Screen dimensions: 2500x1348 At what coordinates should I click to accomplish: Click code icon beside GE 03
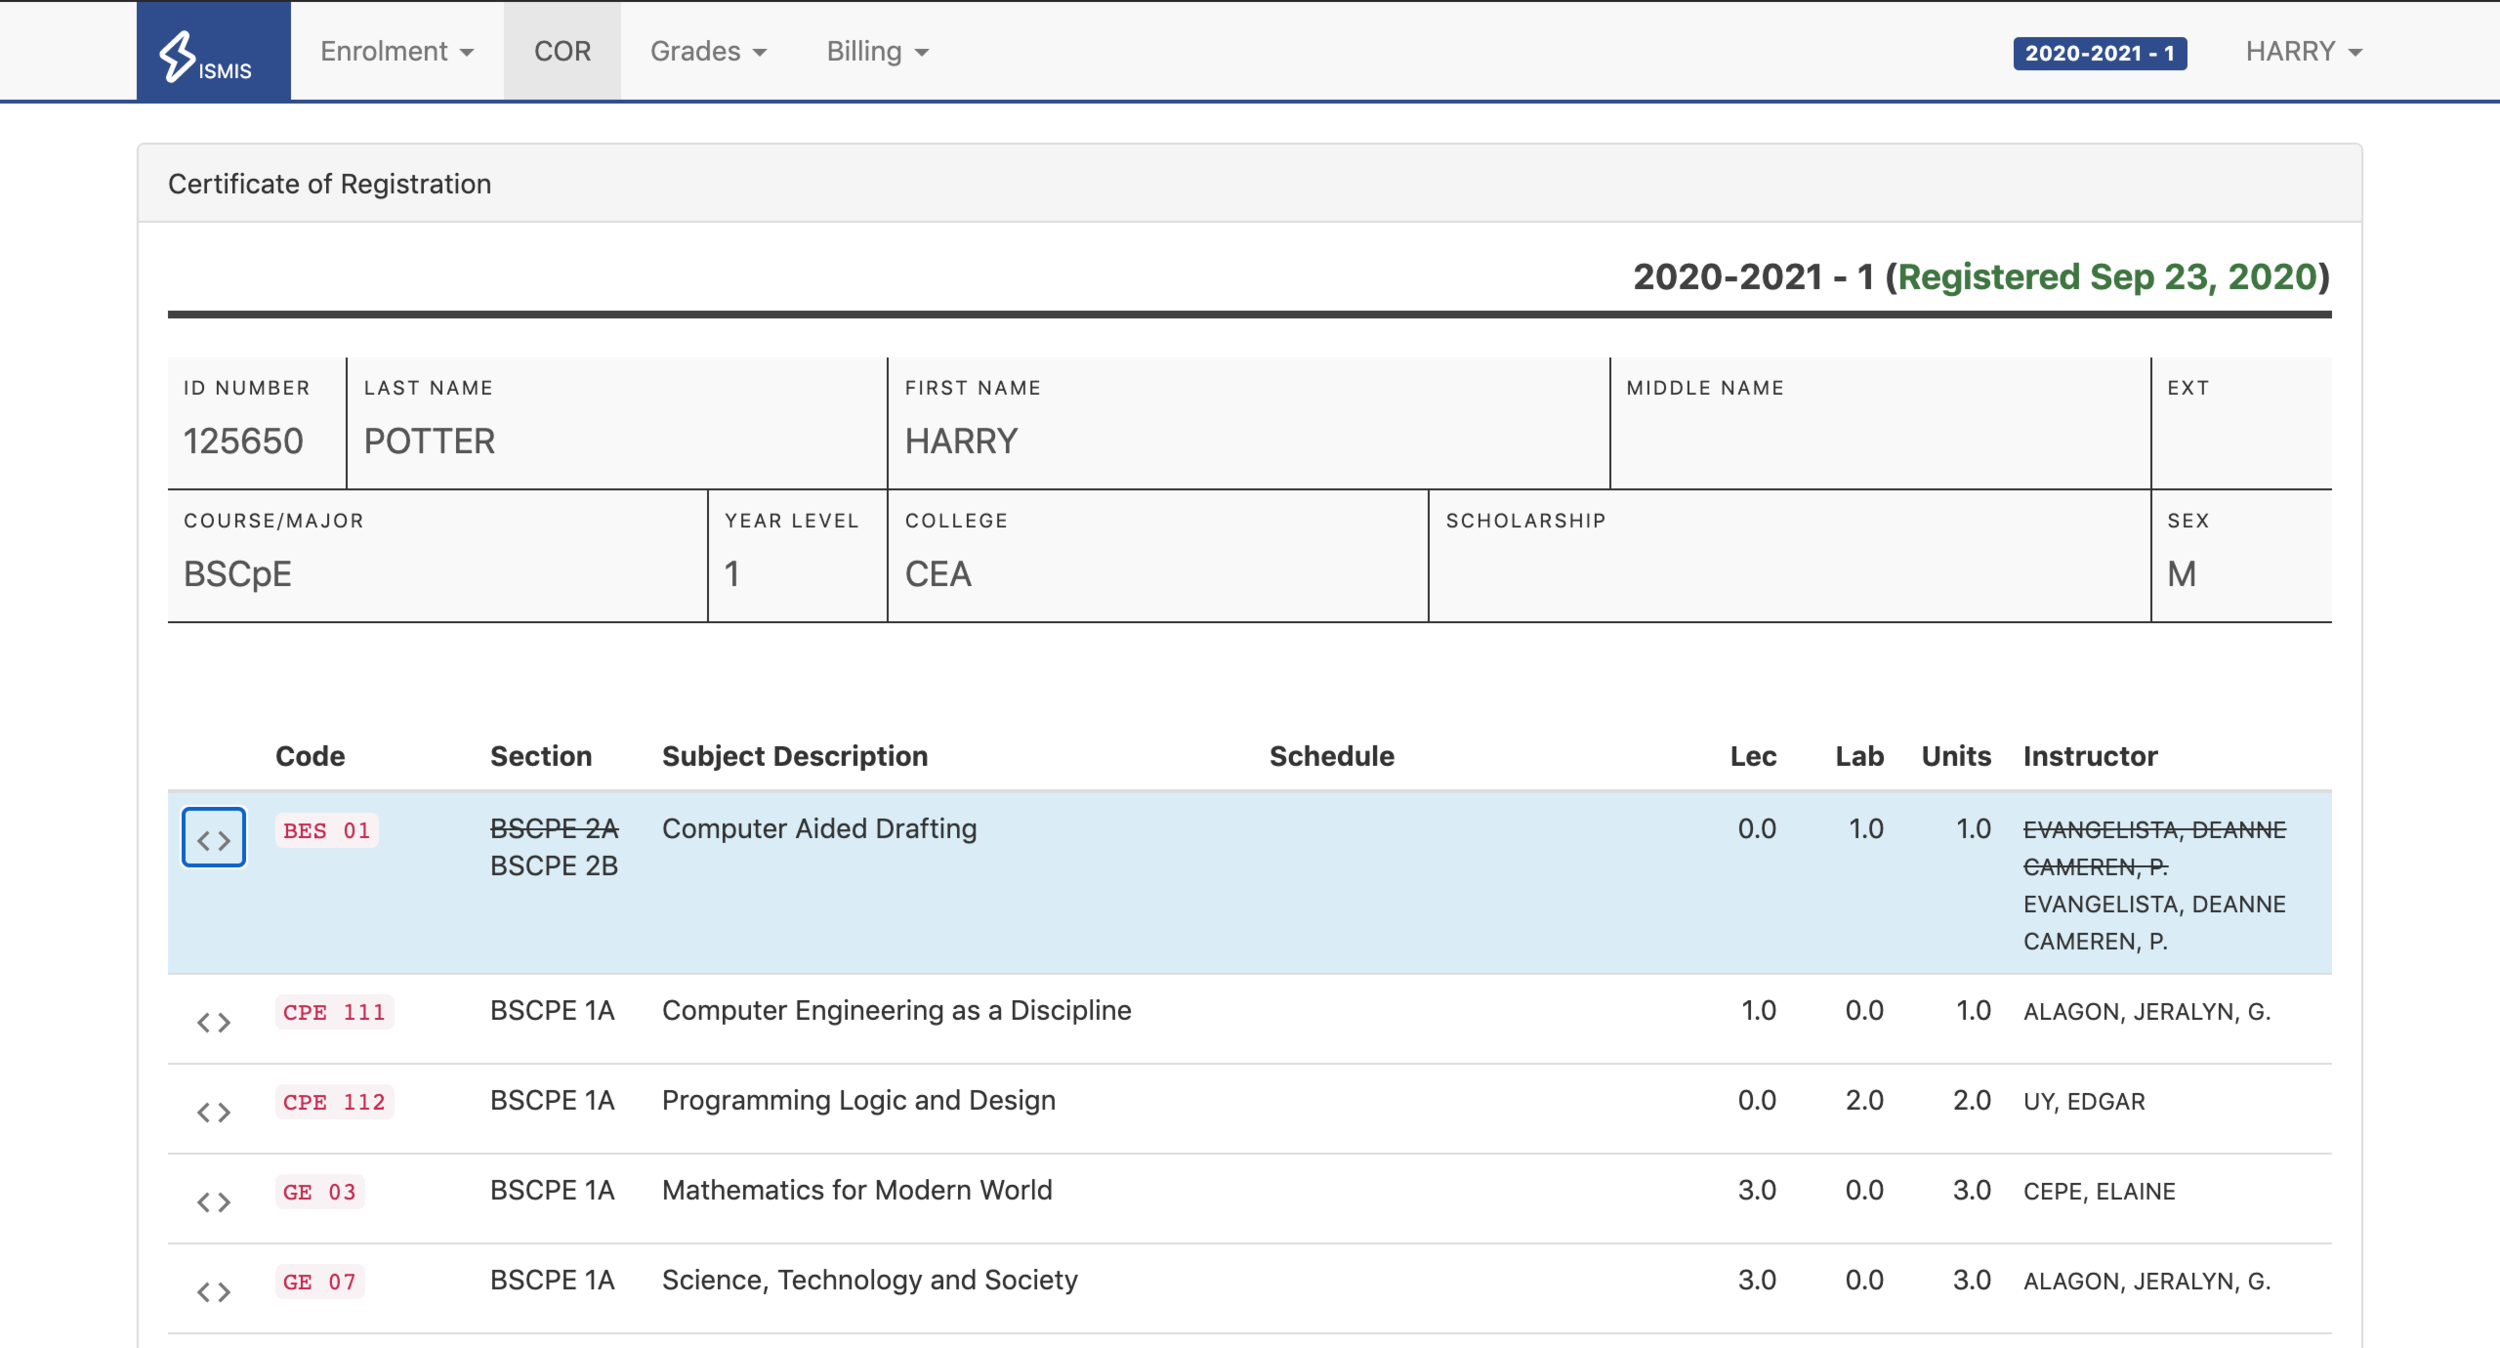pyautogui.click(x=213, y=1201)
